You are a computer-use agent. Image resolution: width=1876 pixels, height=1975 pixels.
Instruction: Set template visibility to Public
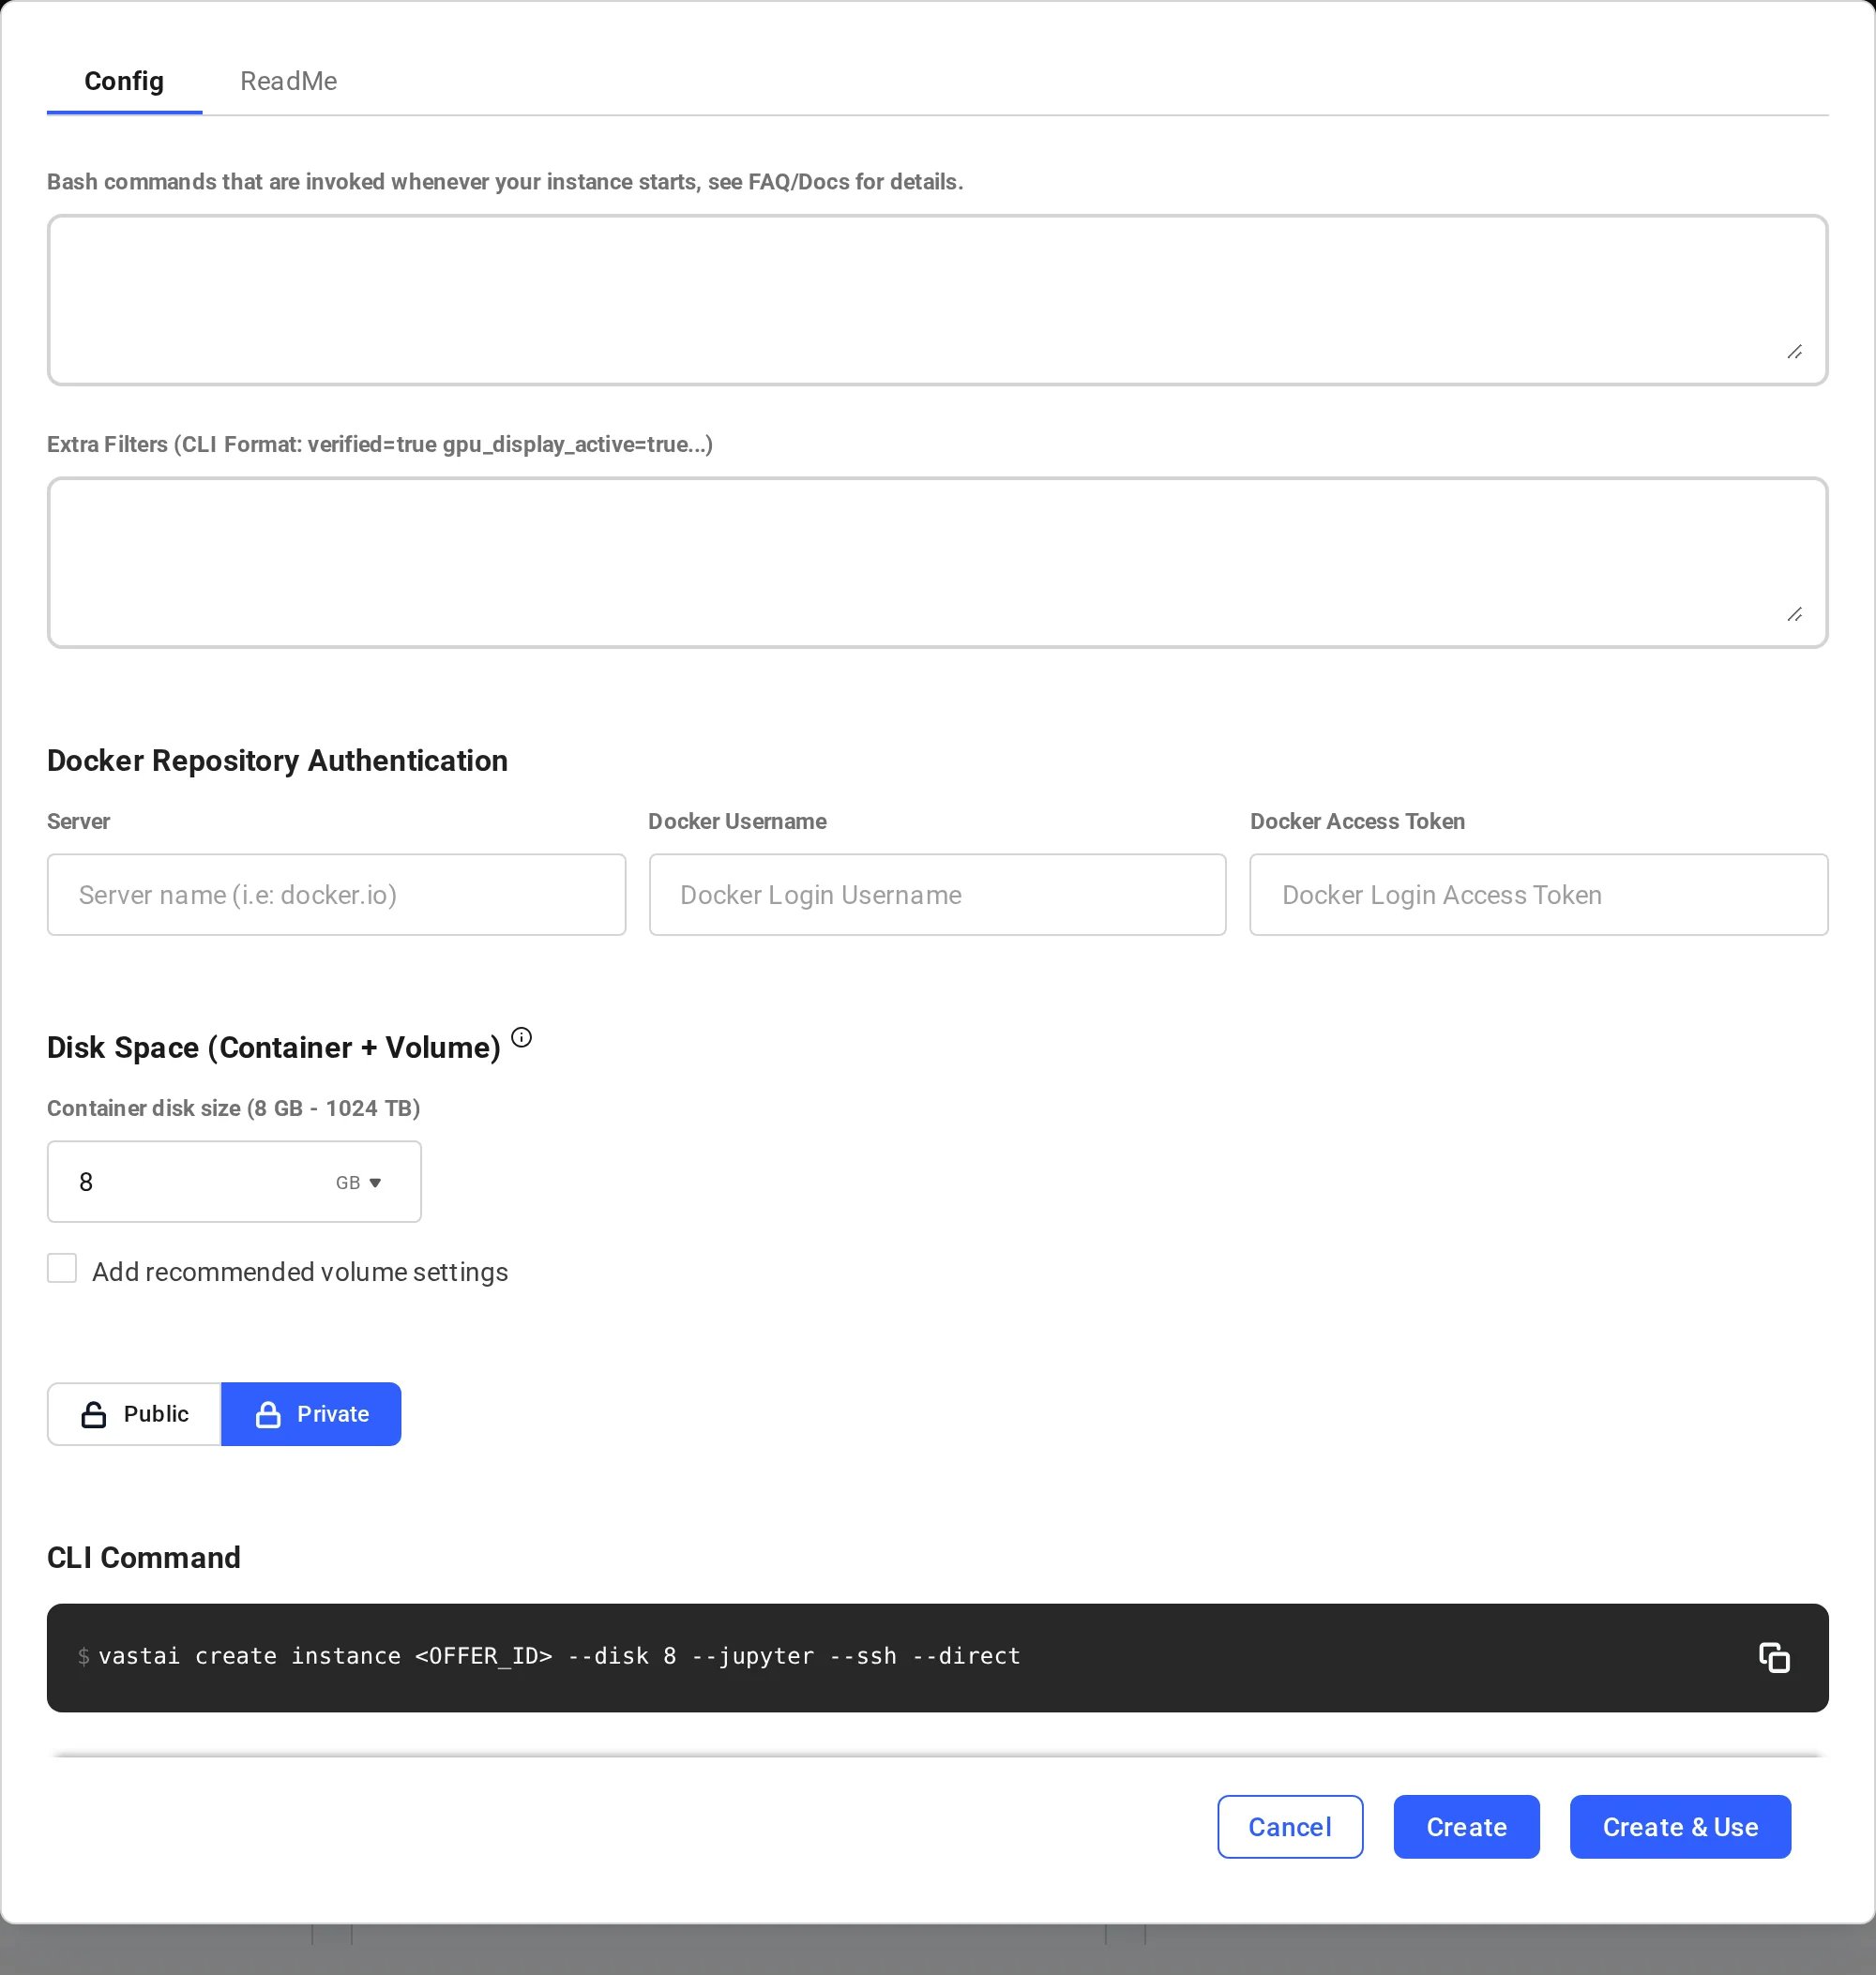pos(134,1414)
